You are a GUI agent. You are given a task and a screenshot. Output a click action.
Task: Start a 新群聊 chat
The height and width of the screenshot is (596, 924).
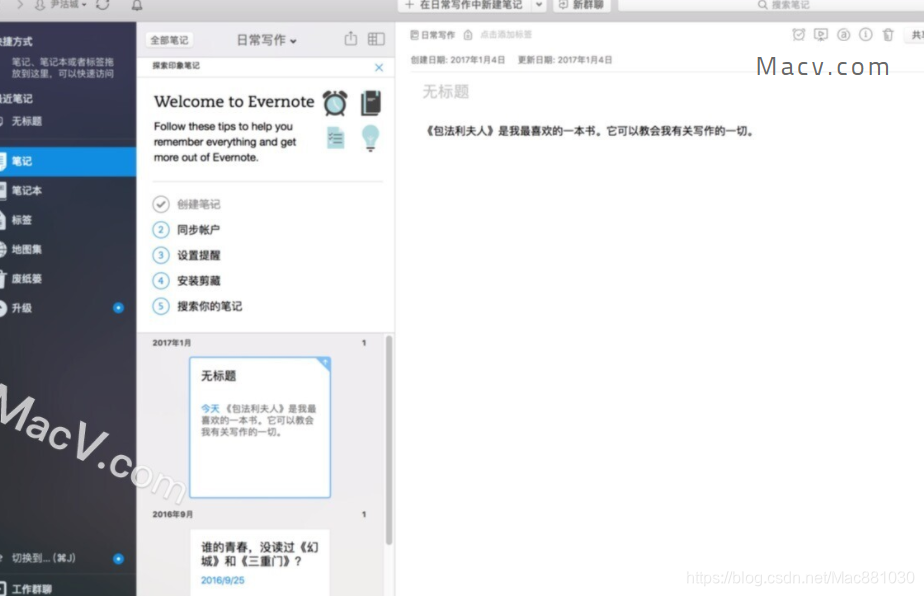click(x=582, y=5)
